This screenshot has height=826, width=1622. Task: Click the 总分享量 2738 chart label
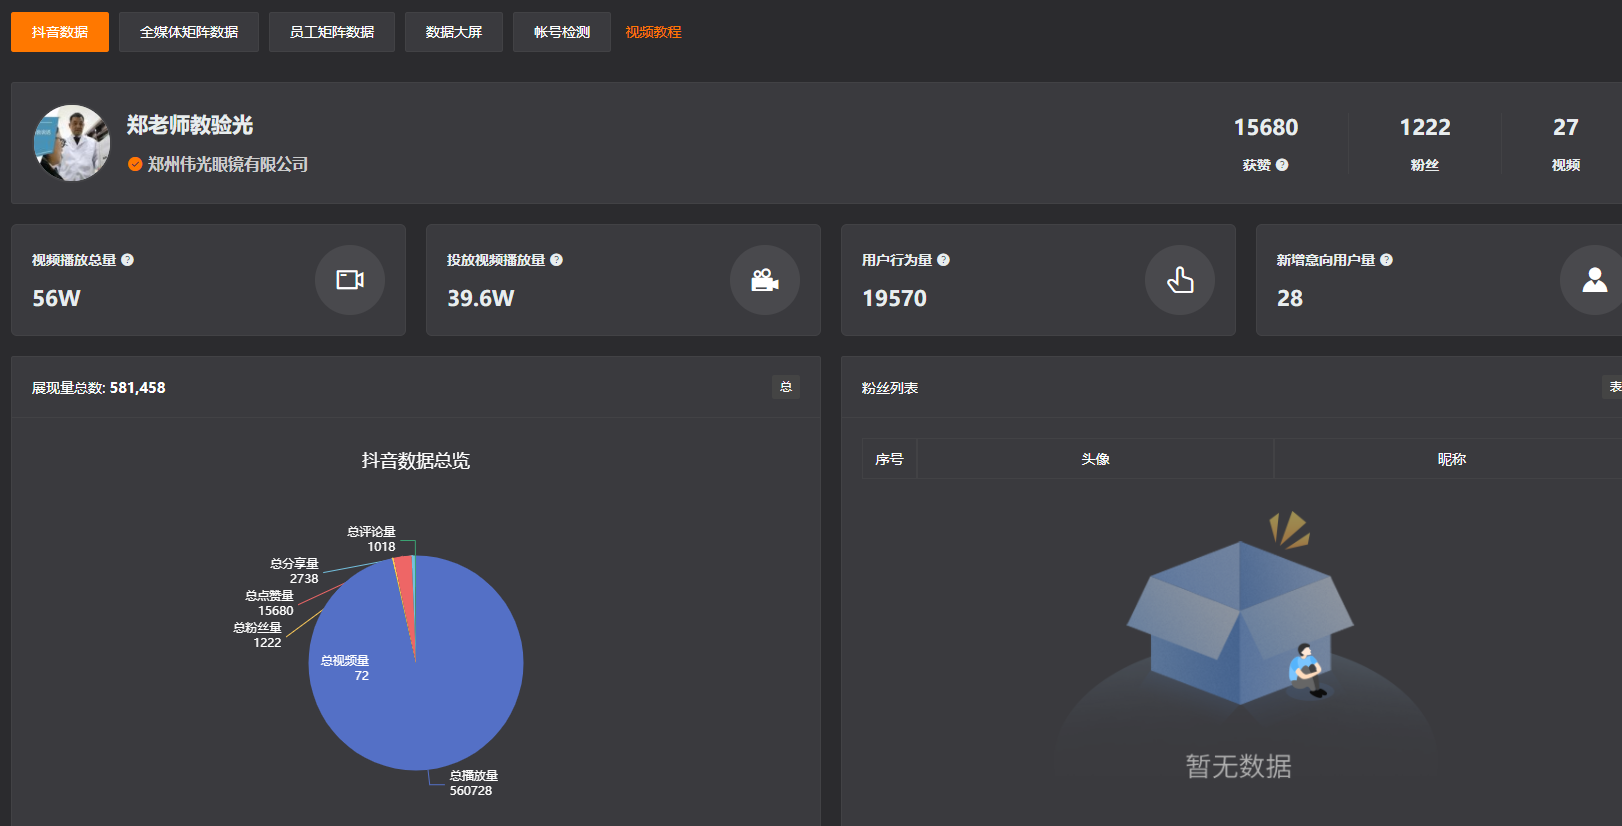[294, 571]
